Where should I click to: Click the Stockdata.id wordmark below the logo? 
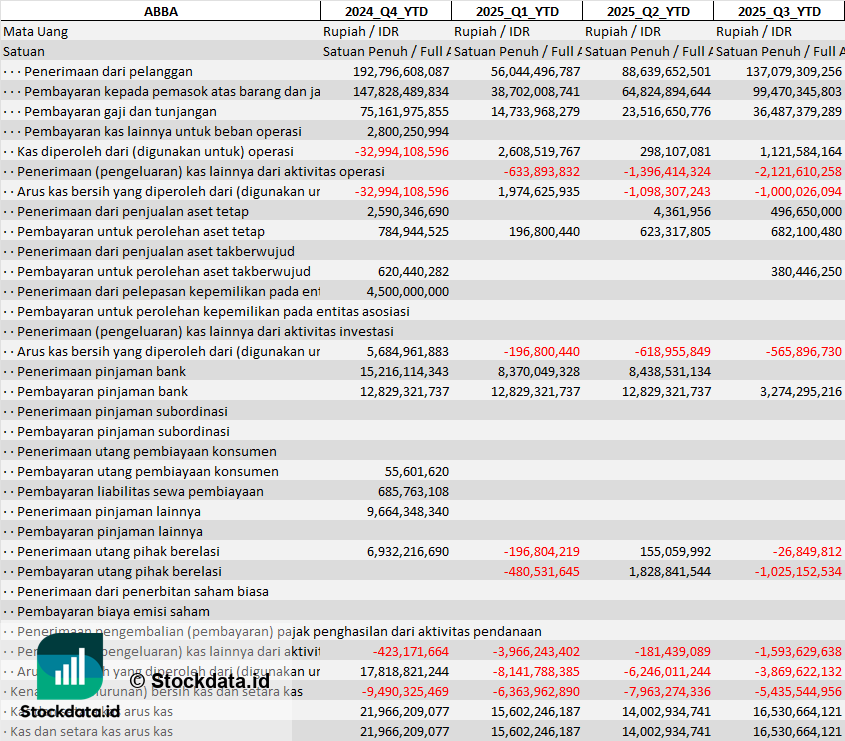(69, 712)
